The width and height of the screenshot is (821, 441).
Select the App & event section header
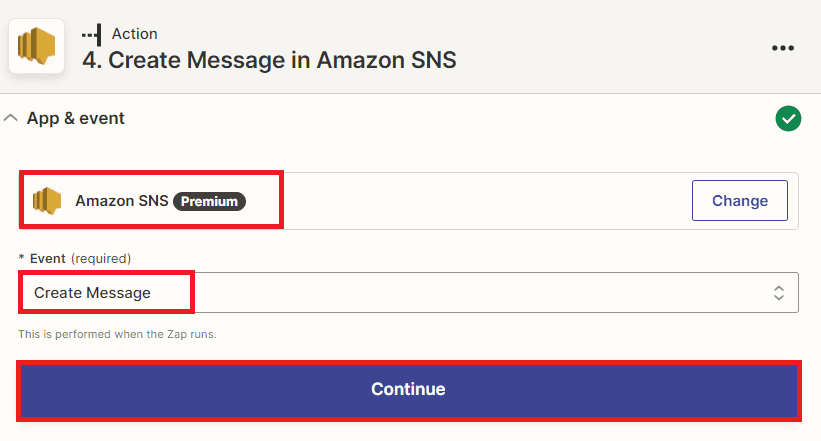pyautogui.click(x=76, y=118)
